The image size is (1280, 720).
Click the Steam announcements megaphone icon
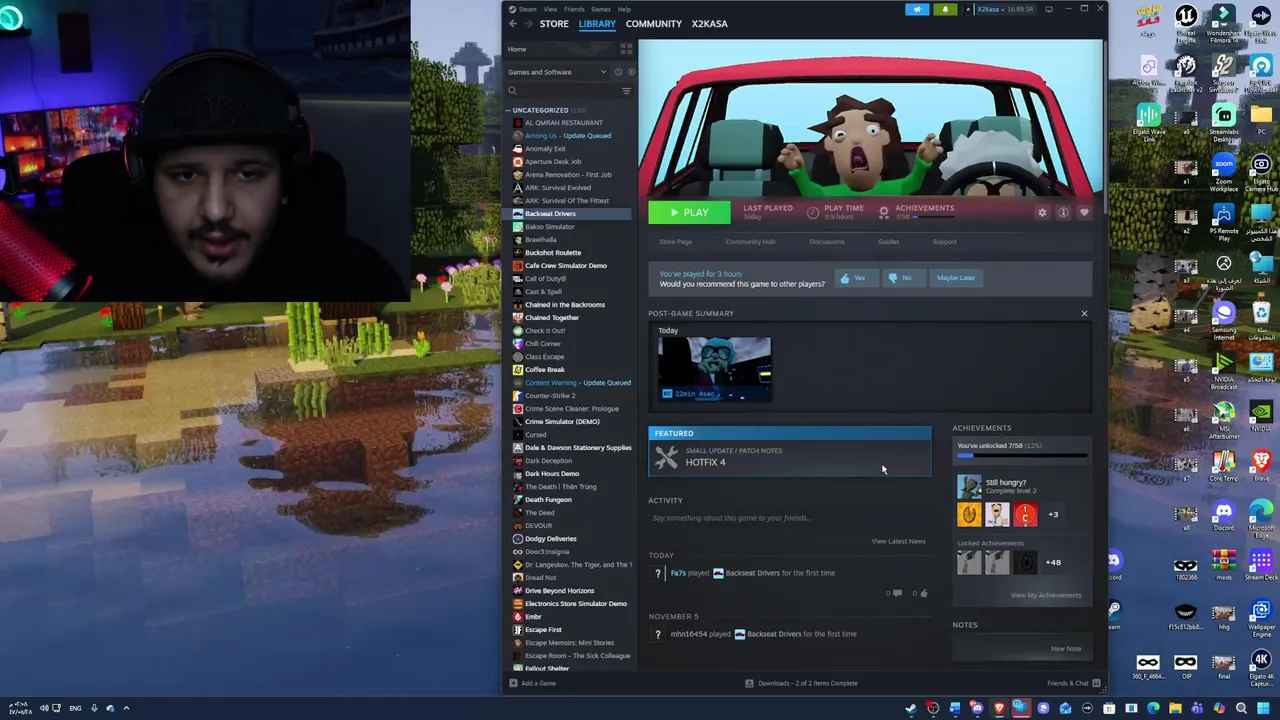point(917,9)
